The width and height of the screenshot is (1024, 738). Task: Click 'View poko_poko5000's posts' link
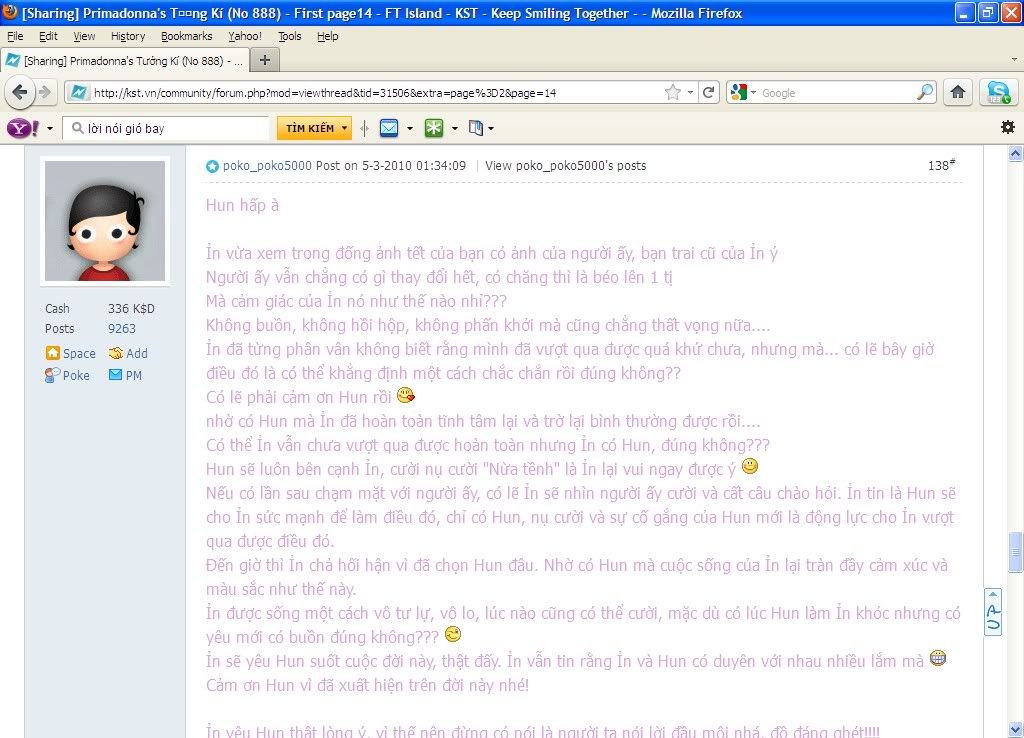click(x=566, y=166)
